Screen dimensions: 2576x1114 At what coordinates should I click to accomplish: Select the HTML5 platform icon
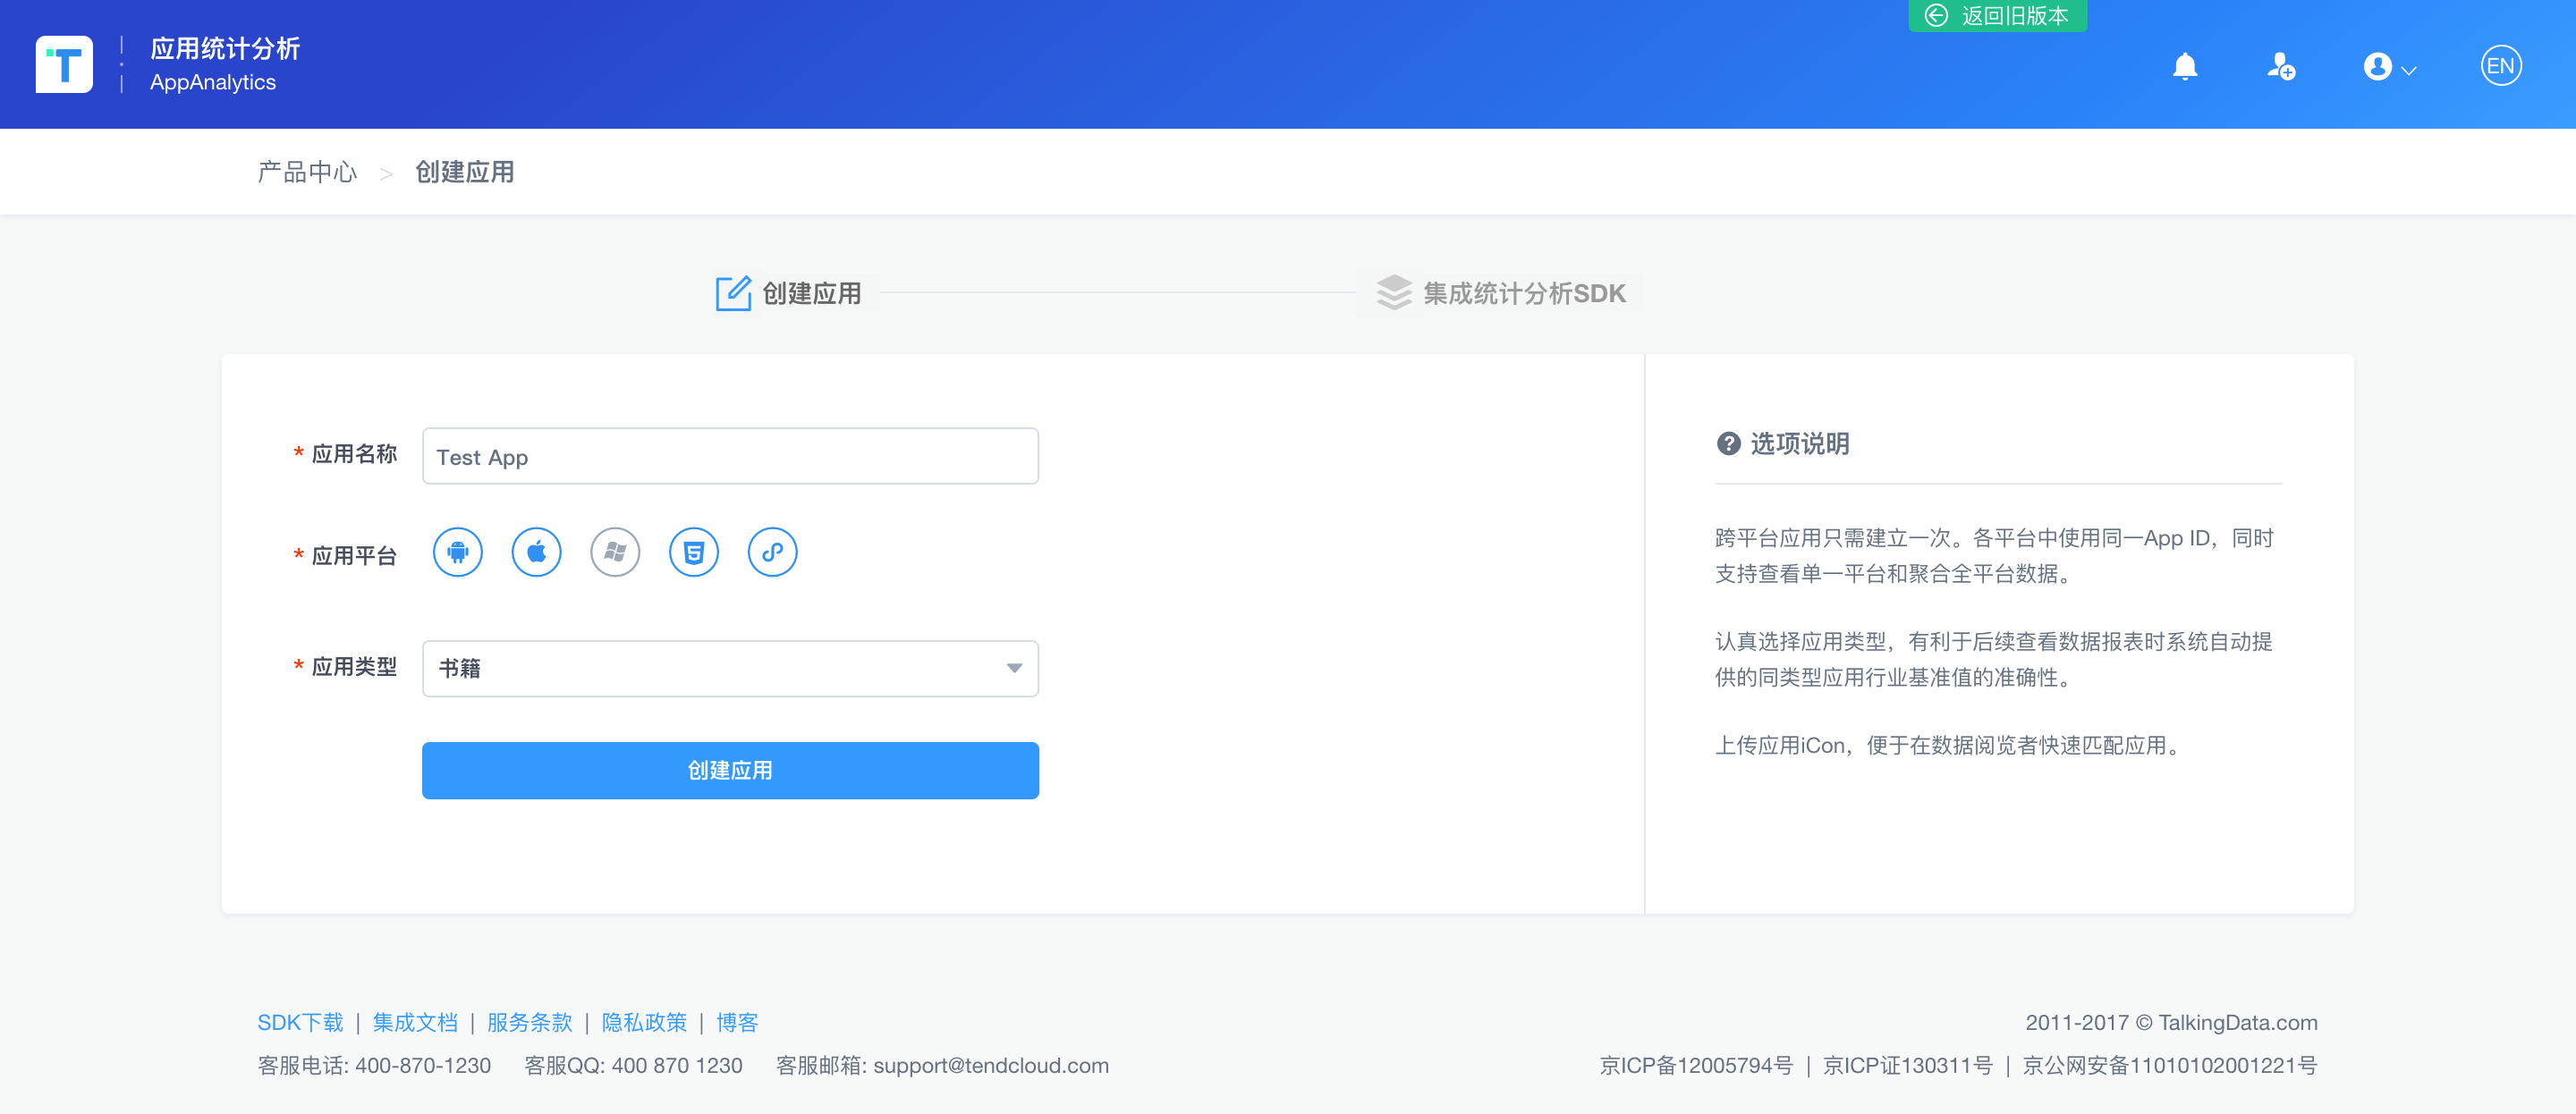691,552
